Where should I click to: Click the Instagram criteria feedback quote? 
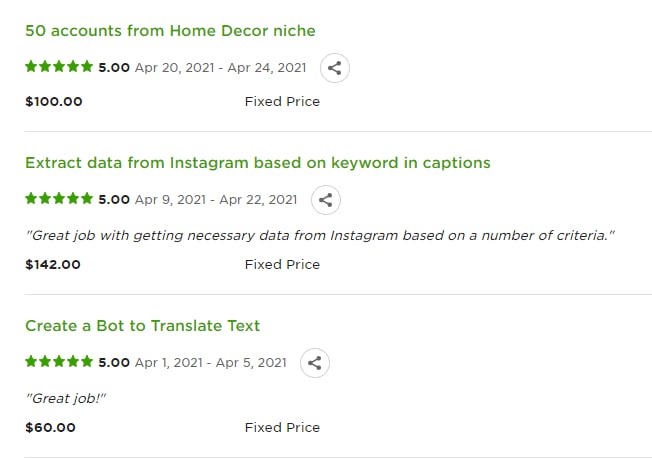click(x=320, y=236)
